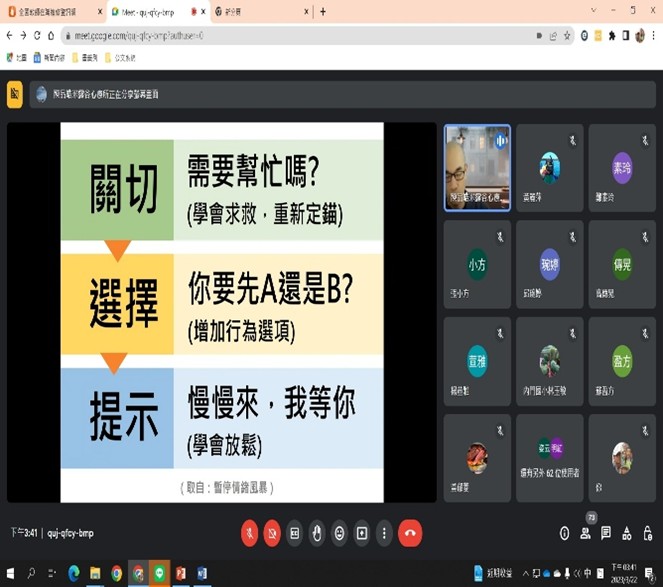Go back in Chrome
This screenshot has height=587, width=663.
pyautogui.click(x=10, y=36)
